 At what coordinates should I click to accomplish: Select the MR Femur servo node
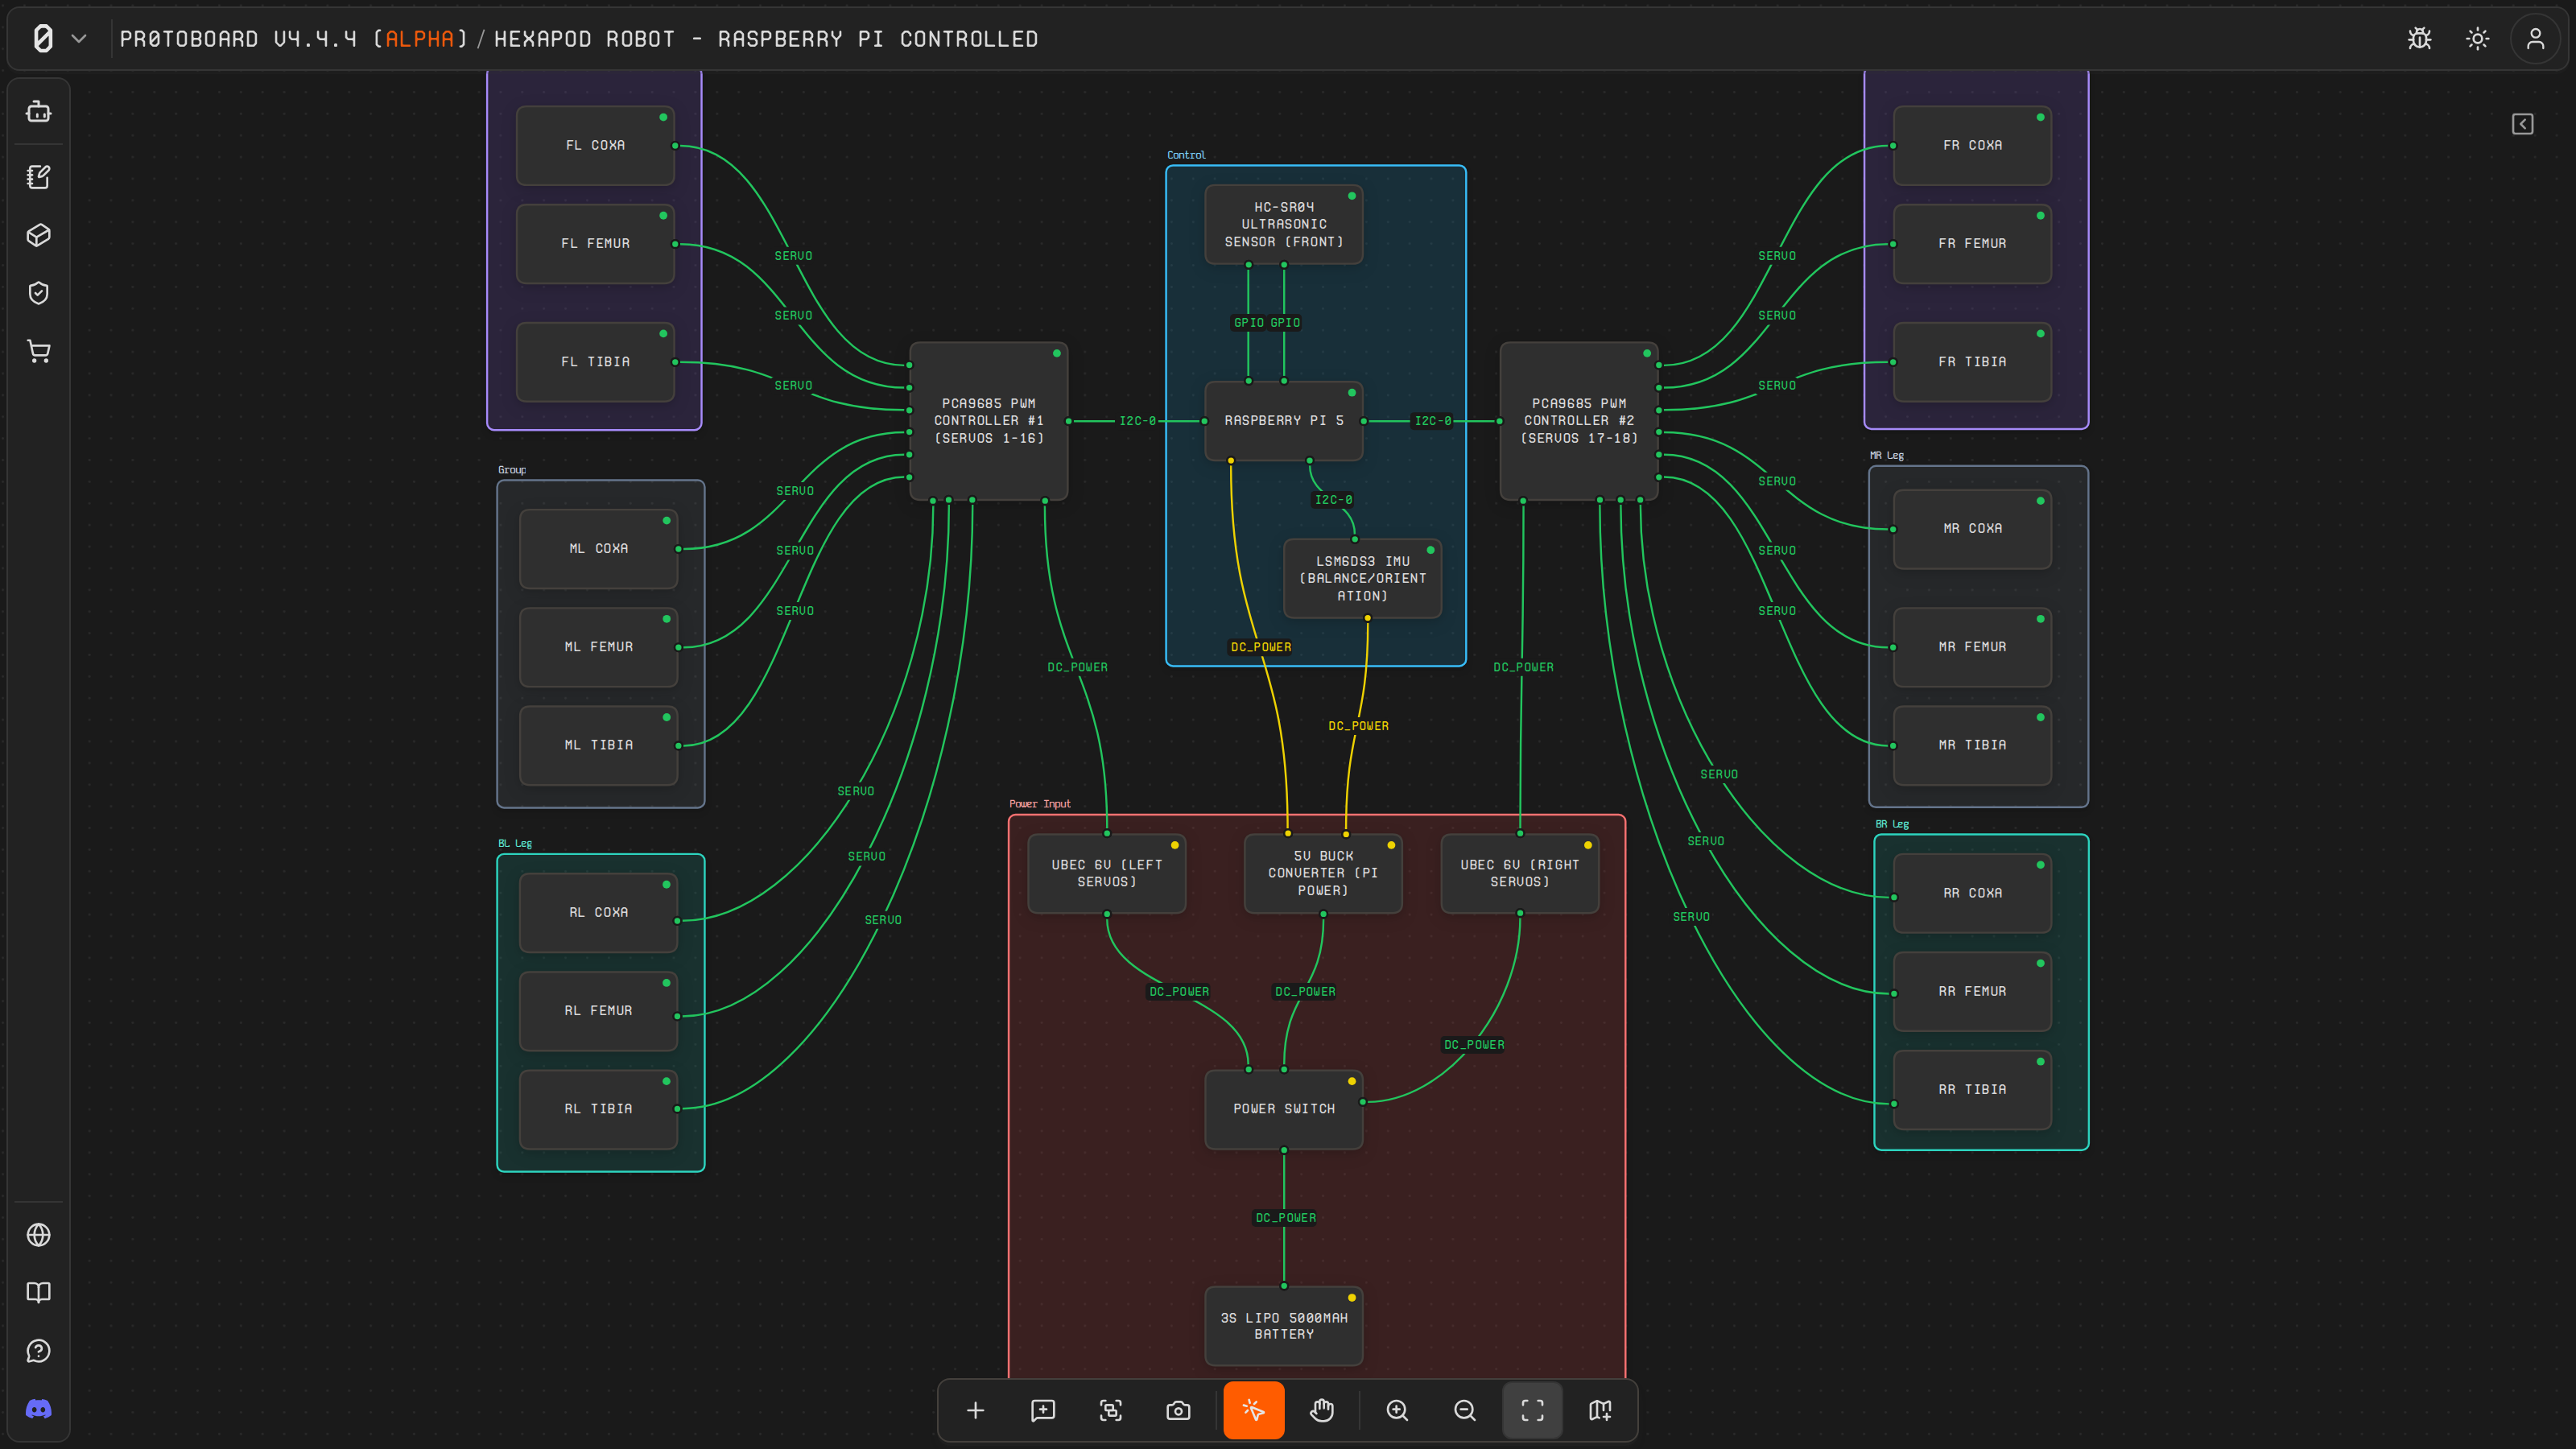(x=1972, y=647)
